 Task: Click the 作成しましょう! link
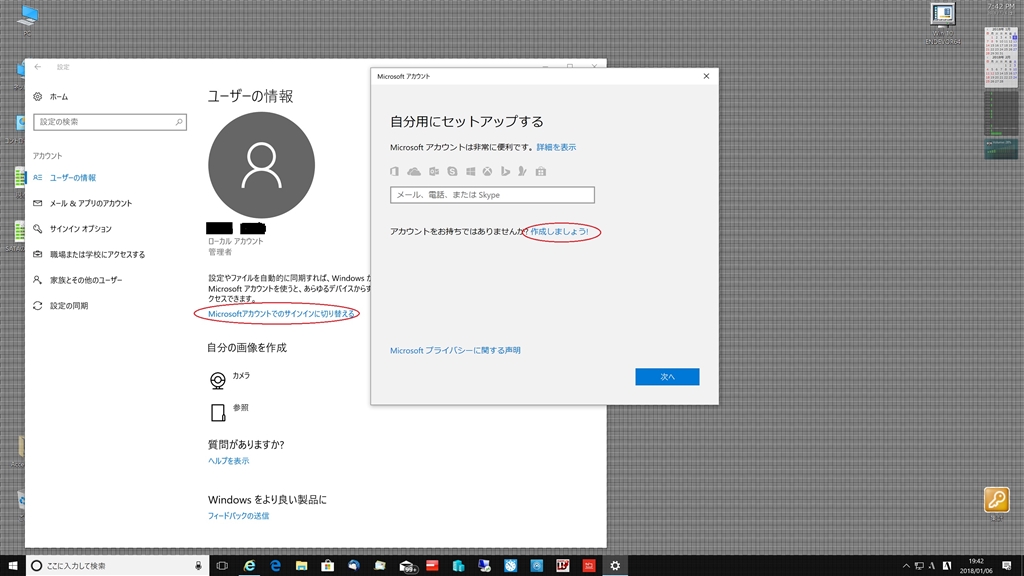pyautogui.click(x=559, y=231)
